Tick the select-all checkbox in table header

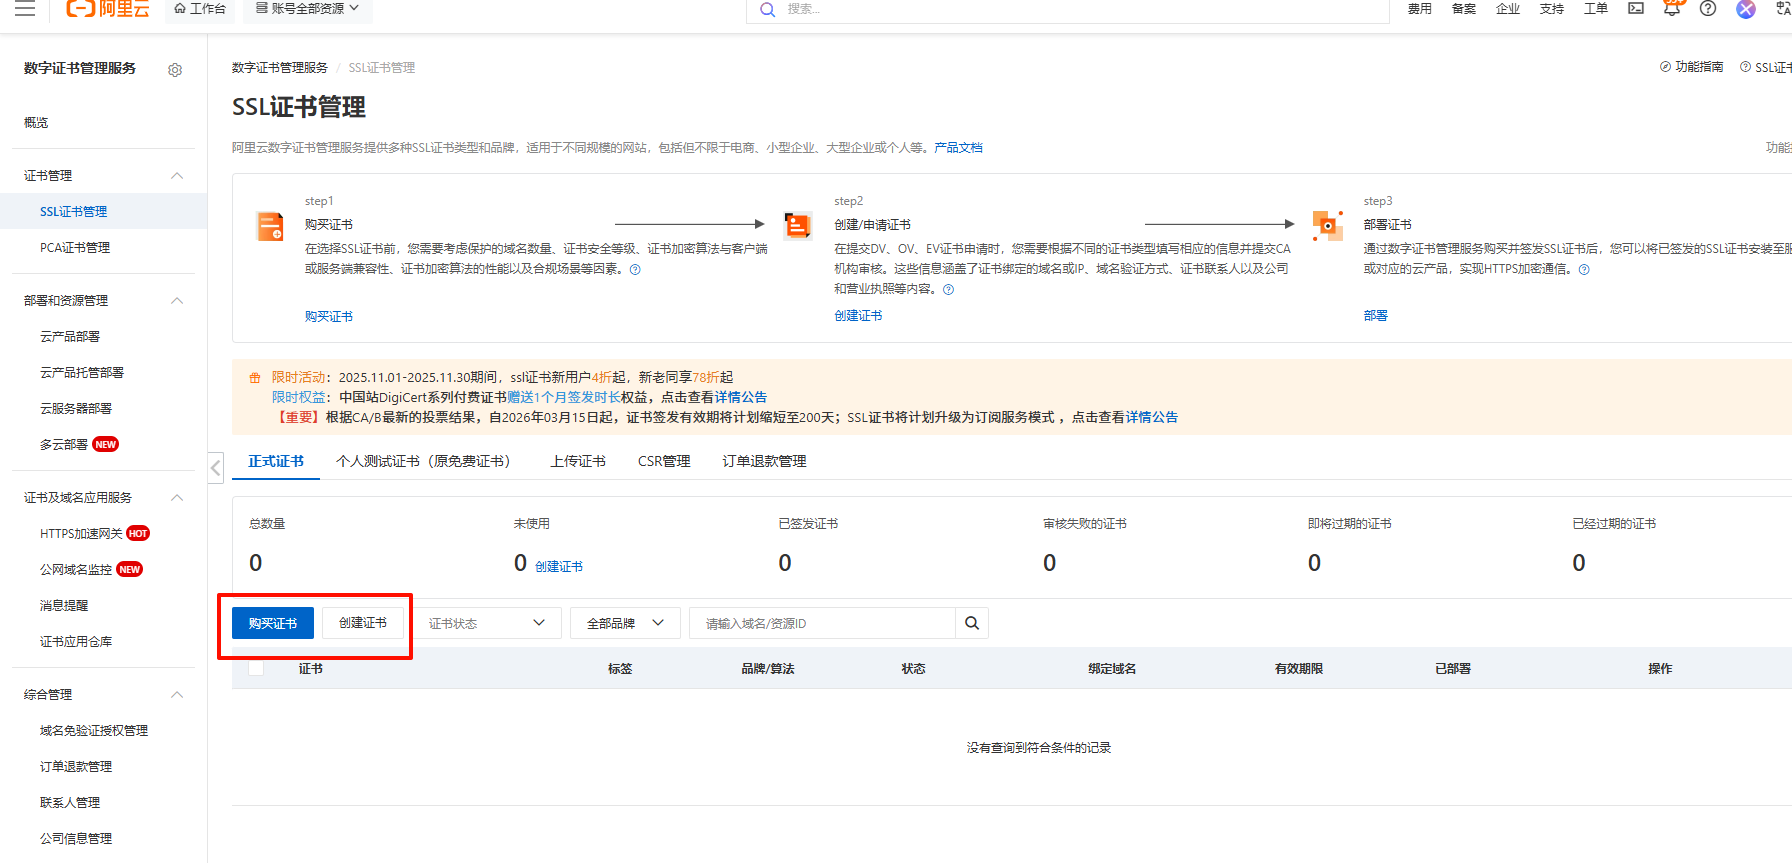256,668
